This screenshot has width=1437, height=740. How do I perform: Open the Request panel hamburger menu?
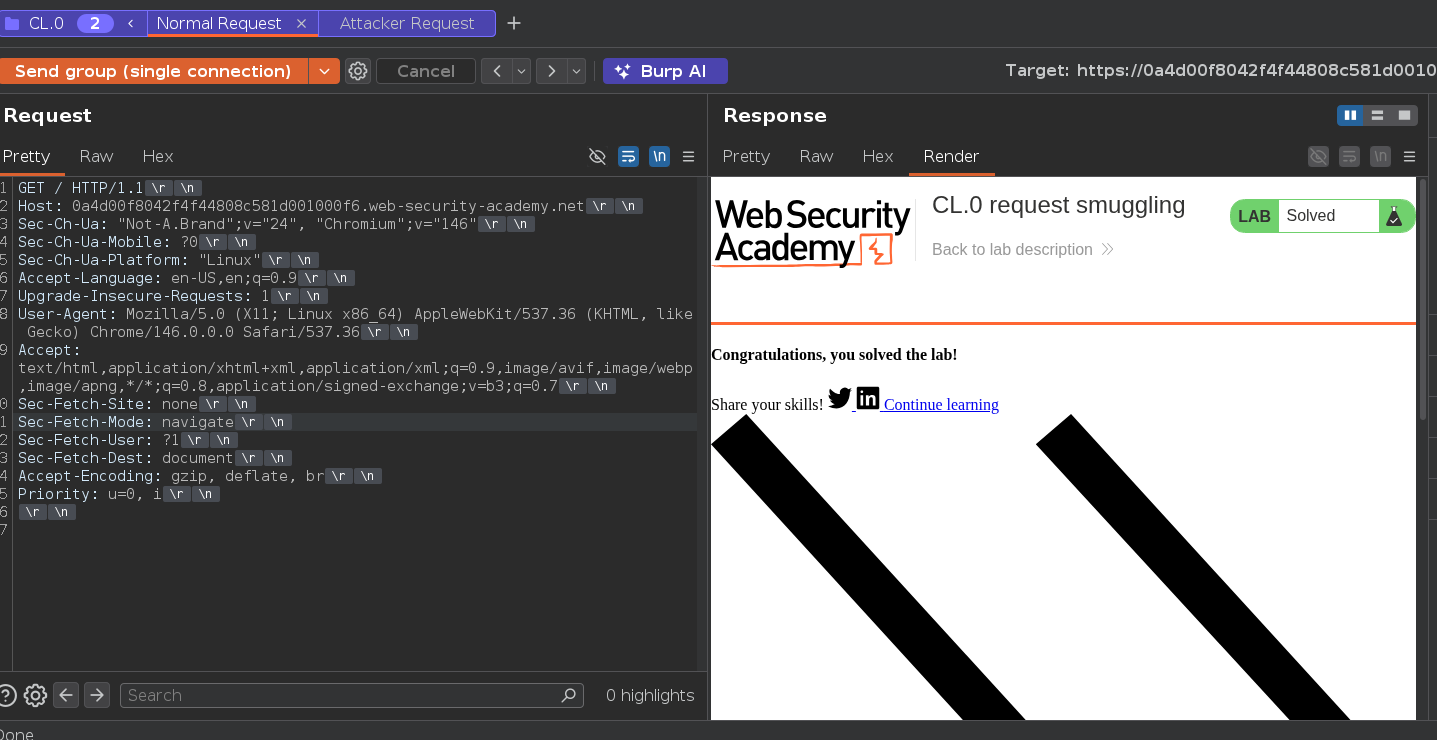[688, 156]
